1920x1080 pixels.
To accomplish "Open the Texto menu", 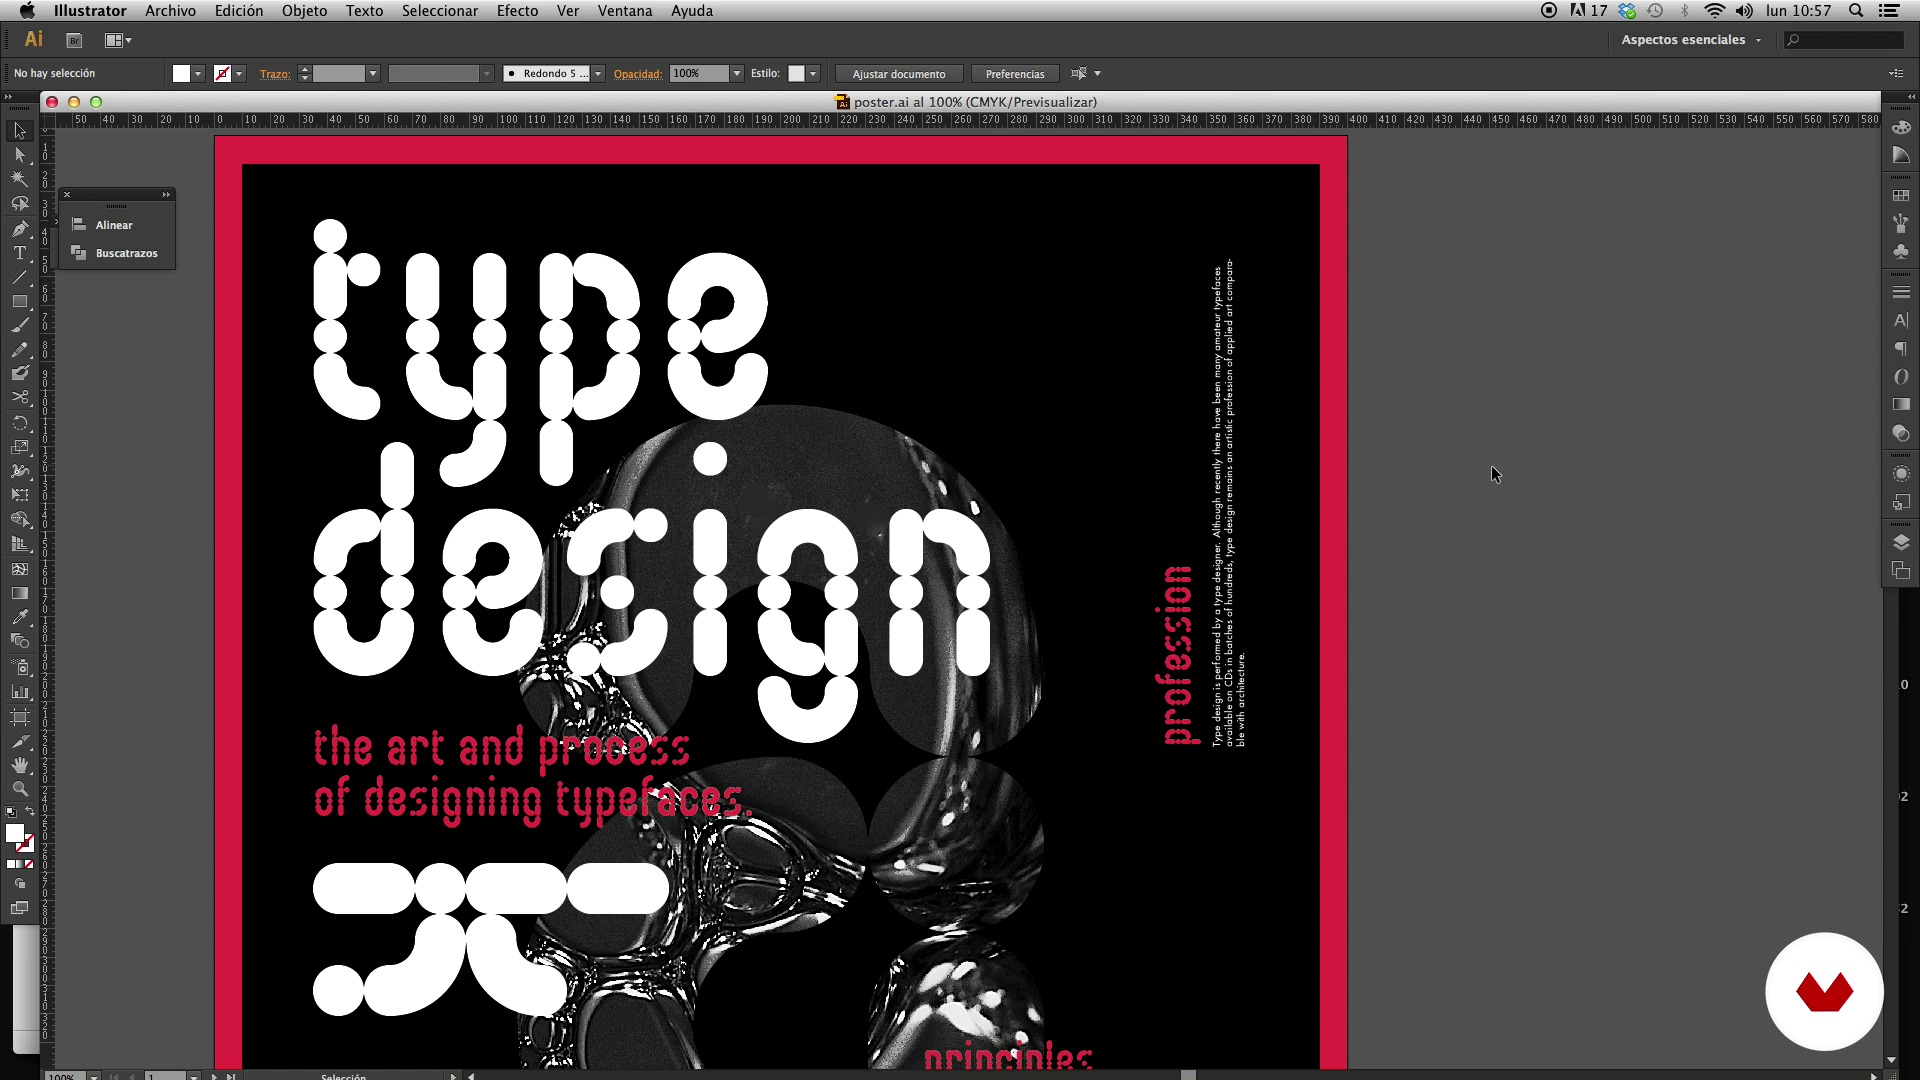I will coord(364,11).
